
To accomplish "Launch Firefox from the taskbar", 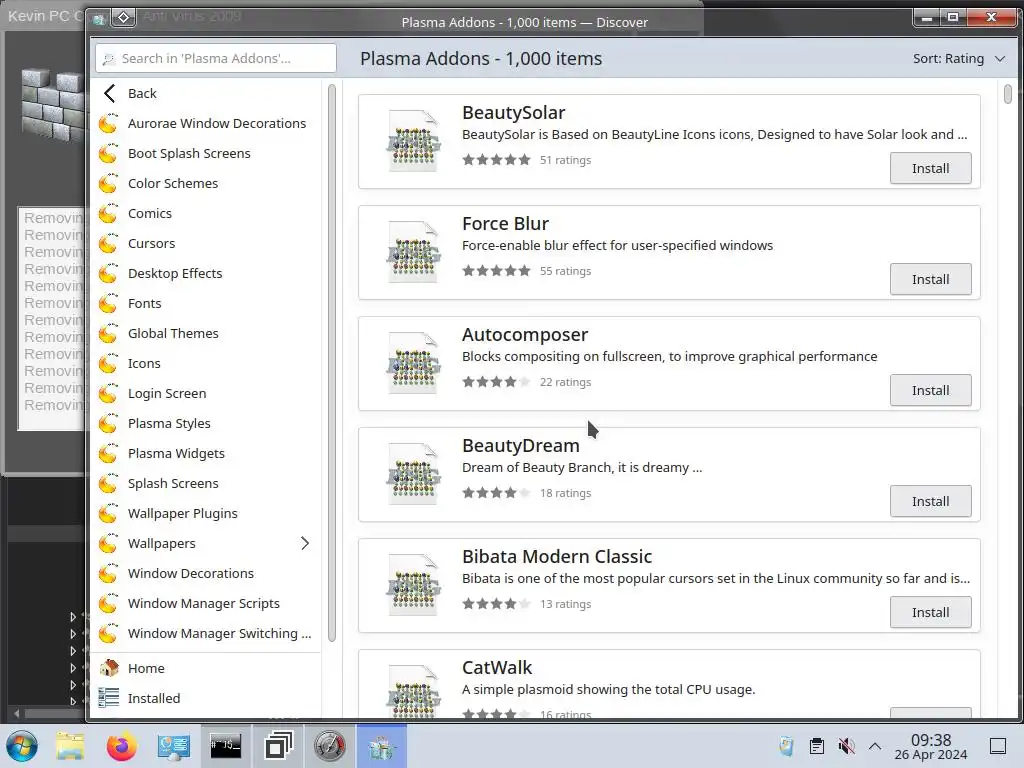I will point(121,746).
